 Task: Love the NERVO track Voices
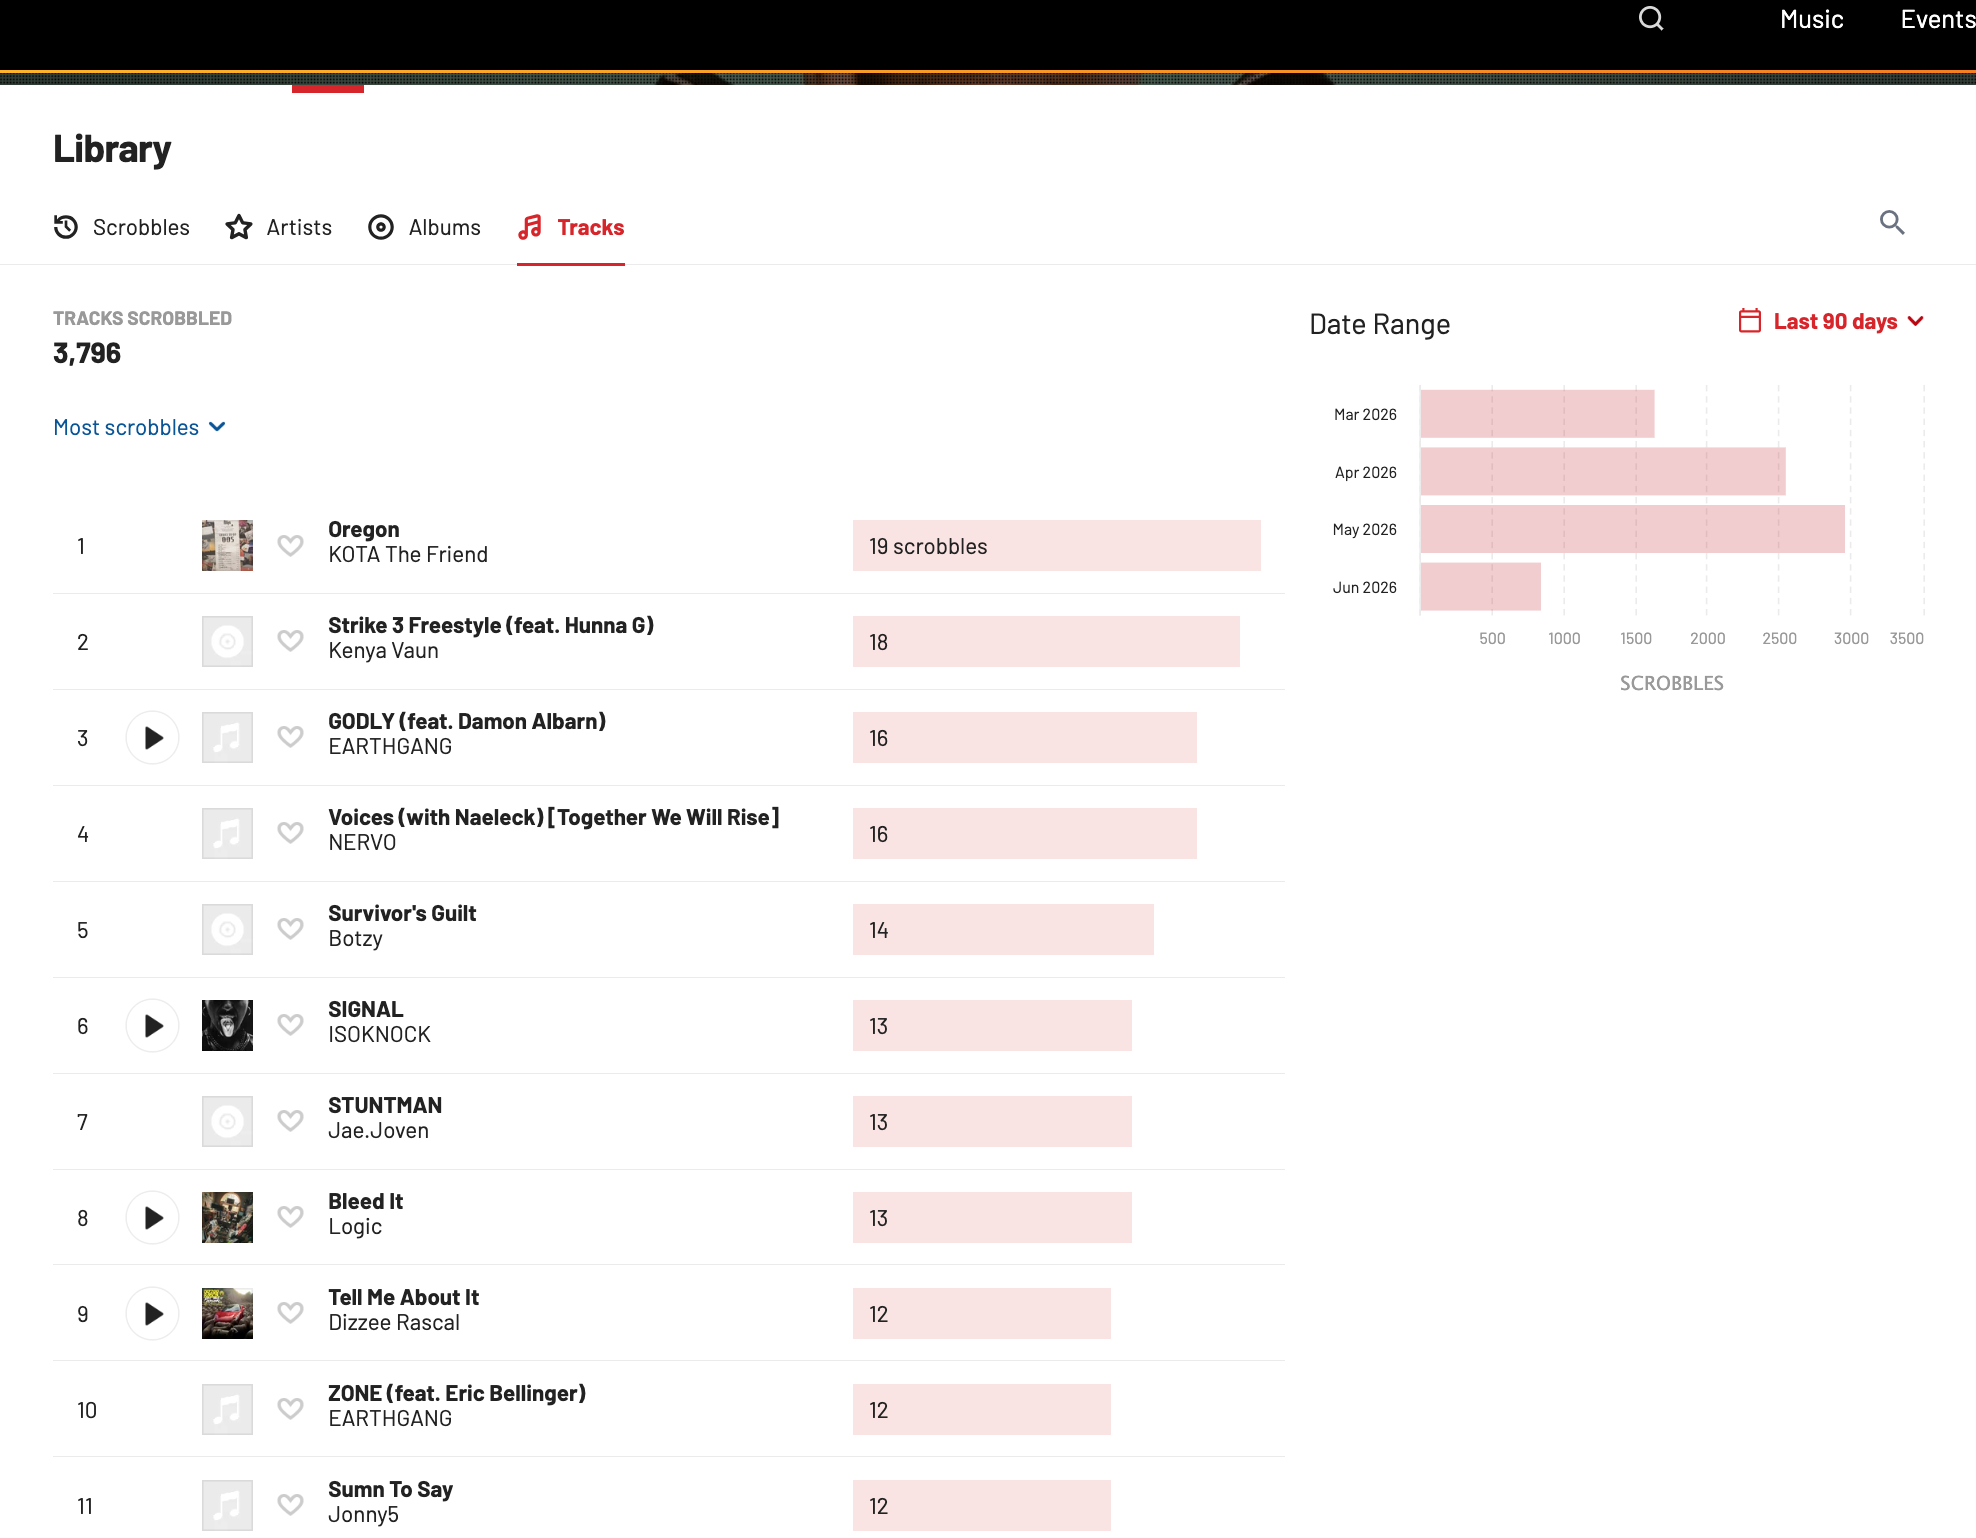point(290,833)
